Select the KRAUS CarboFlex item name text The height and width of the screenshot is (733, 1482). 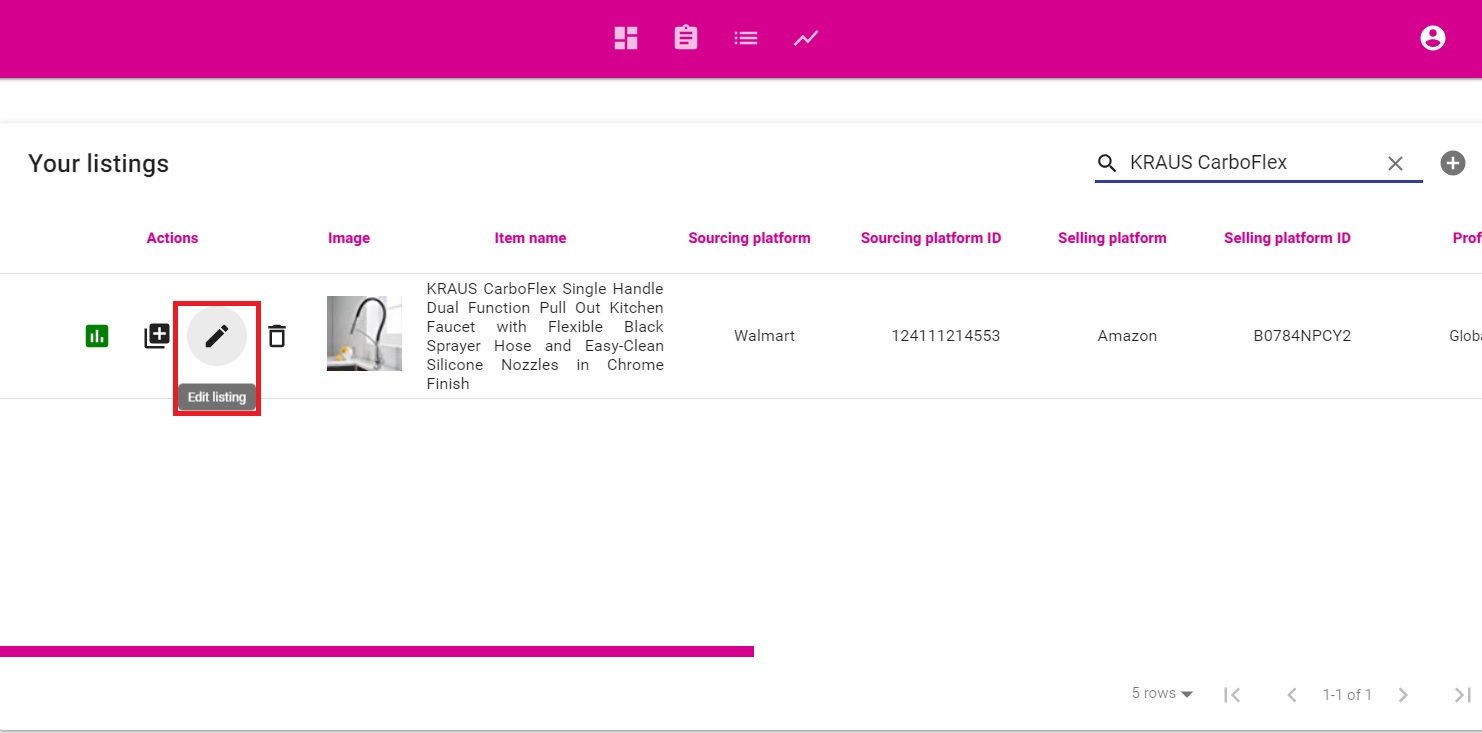[545, 336]
